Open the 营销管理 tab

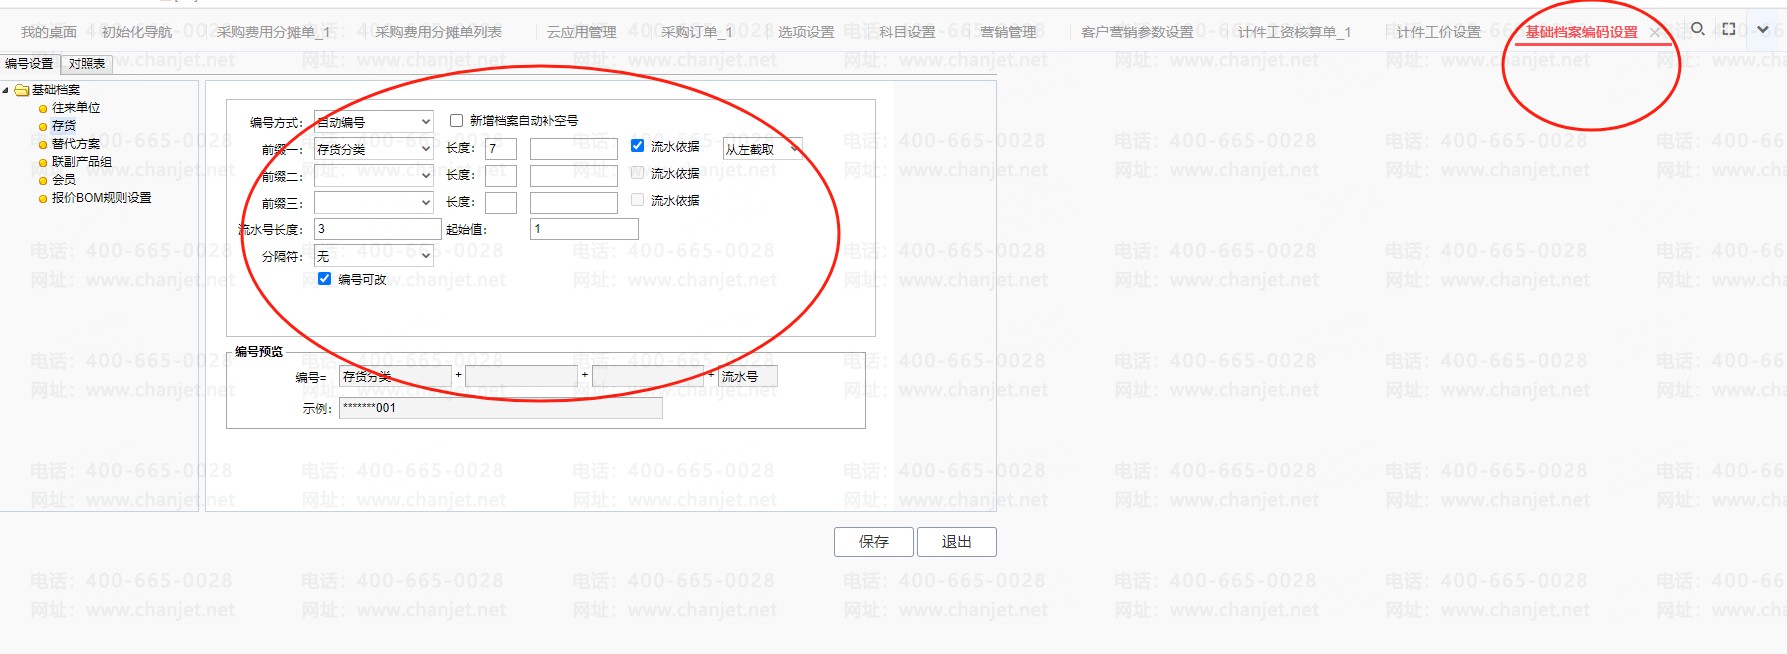1008,32
